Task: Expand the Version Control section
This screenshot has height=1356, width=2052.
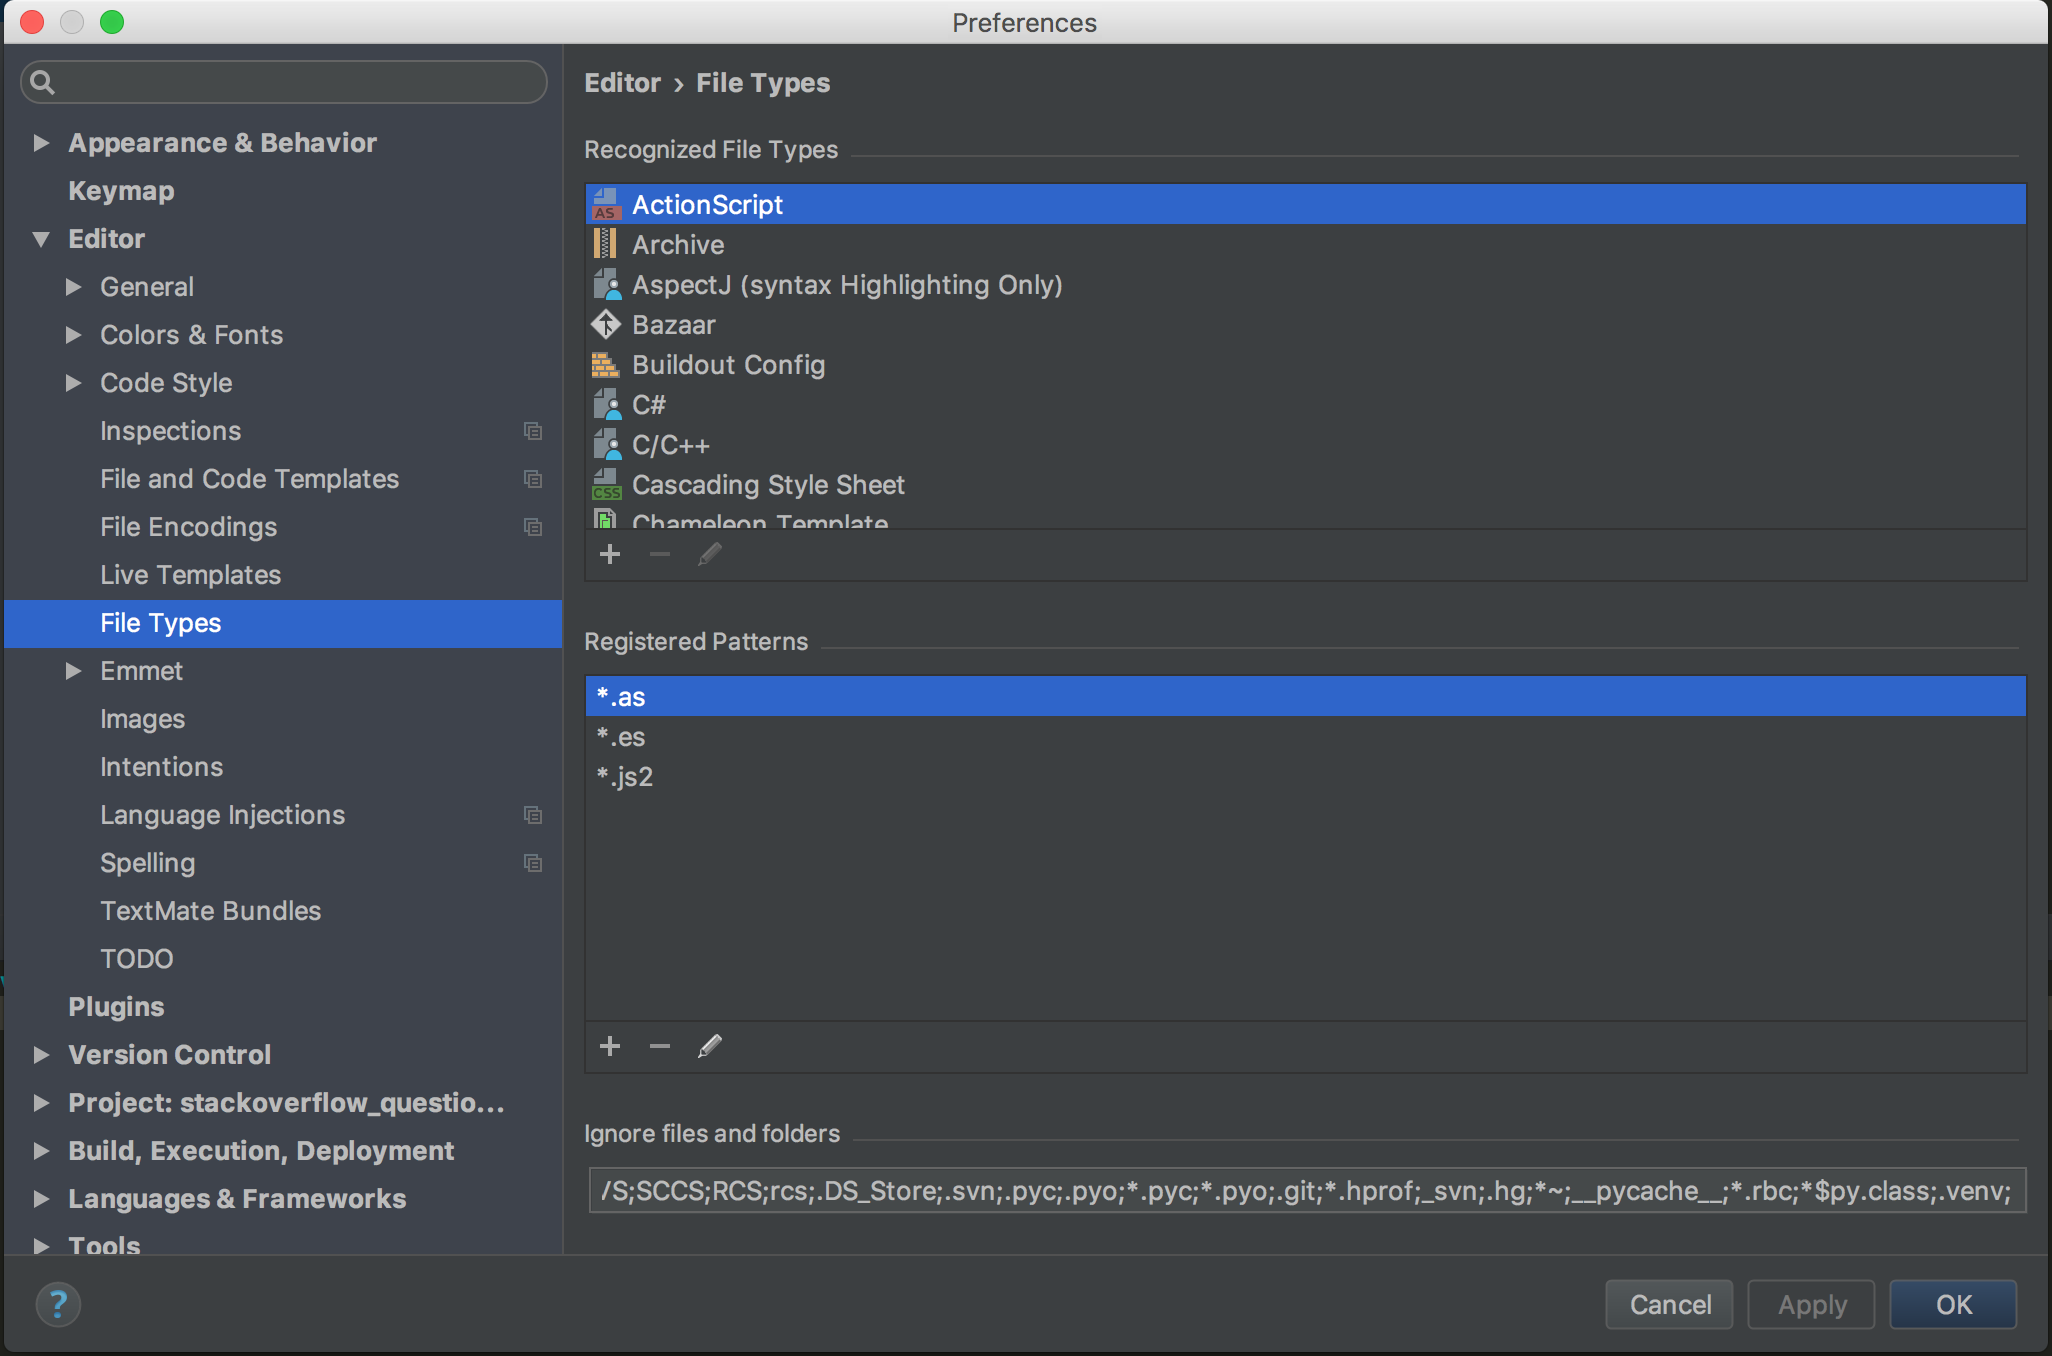Action: tap(41, 1055)
